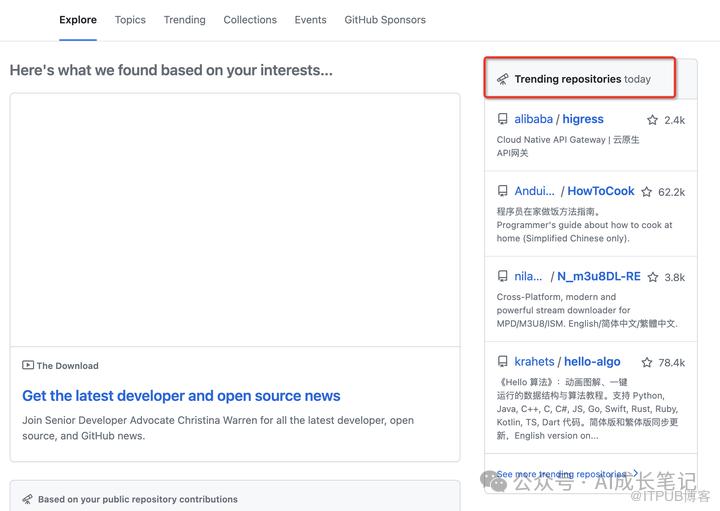
Task: Star the alibaba/higress repository
Action: (x=652, y=120)
